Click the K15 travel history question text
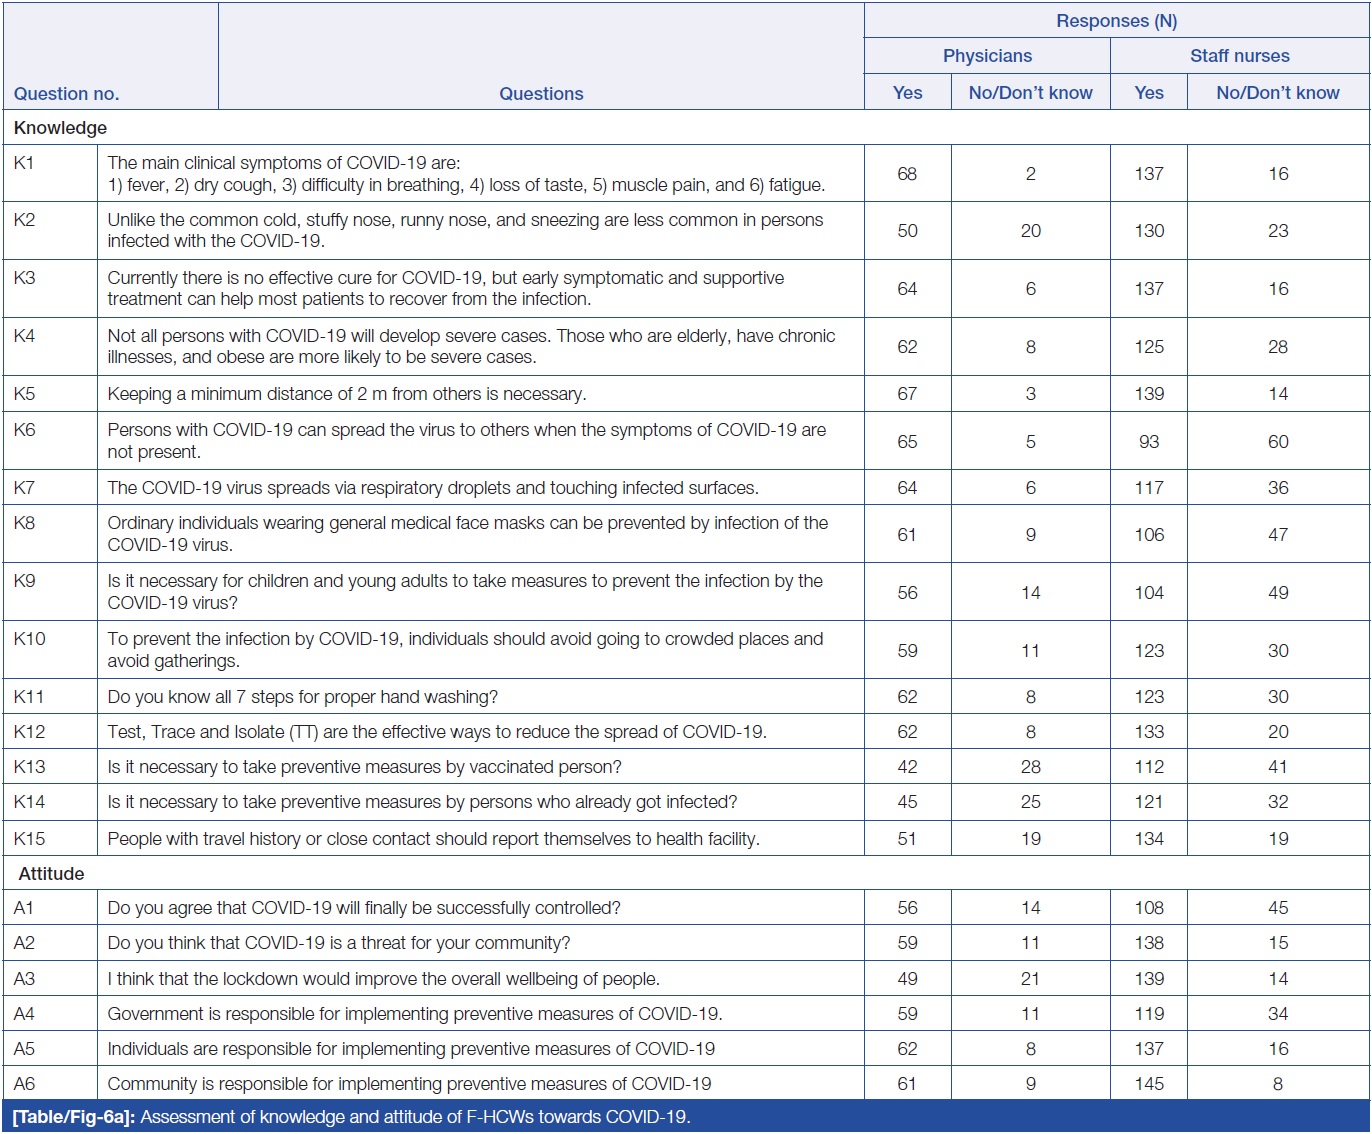The width and height of the screenshot is (1372, 1134). pos(433,839)
